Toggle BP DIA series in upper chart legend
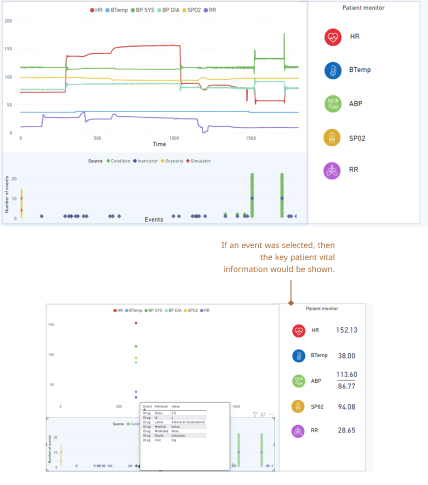428x485 pixels. (168, 10)
